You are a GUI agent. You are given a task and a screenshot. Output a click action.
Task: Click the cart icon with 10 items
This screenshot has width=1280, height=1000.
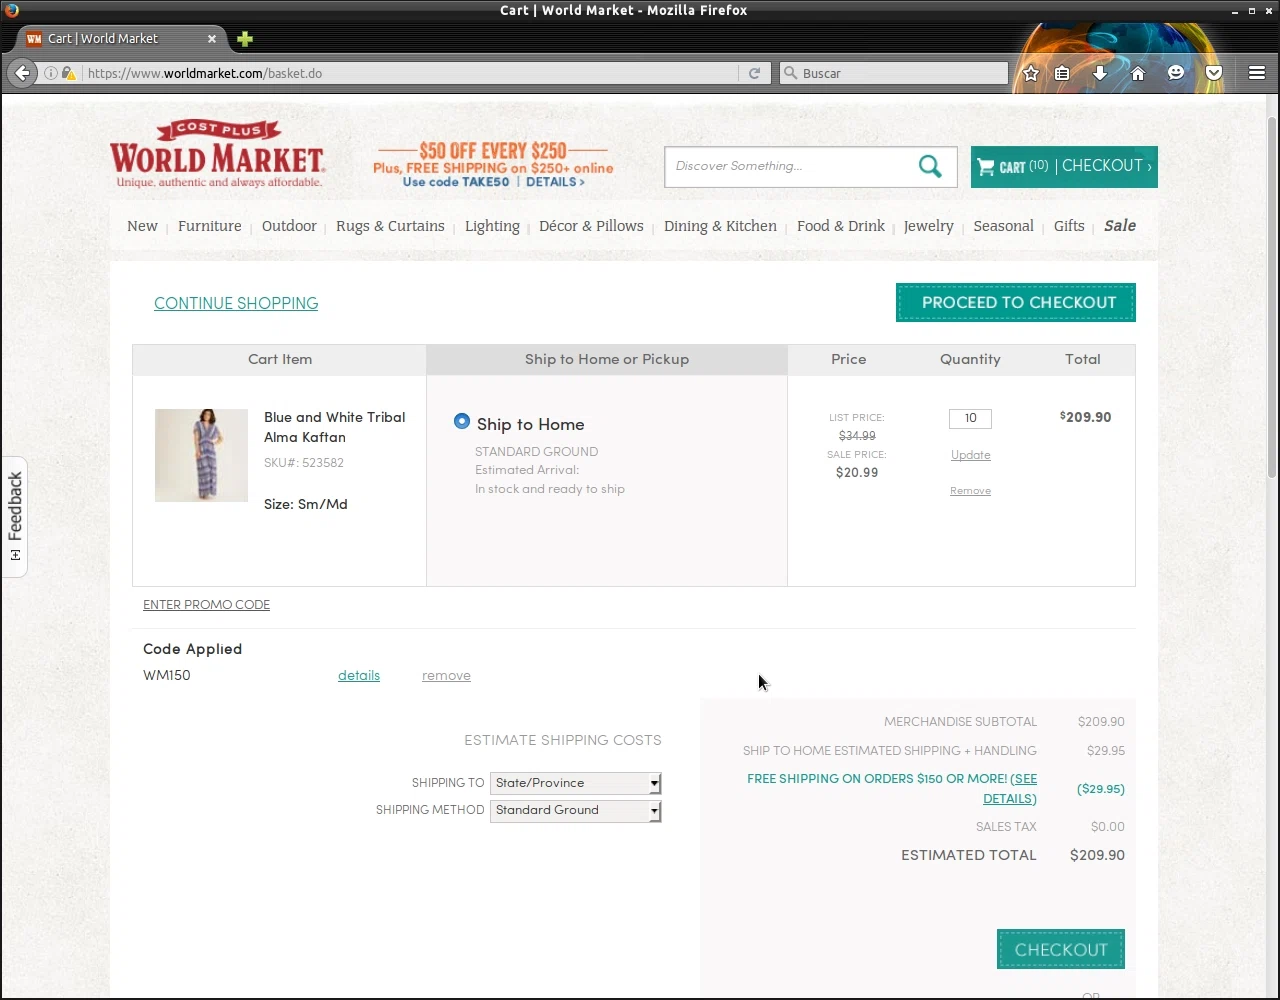(1012, 167)
